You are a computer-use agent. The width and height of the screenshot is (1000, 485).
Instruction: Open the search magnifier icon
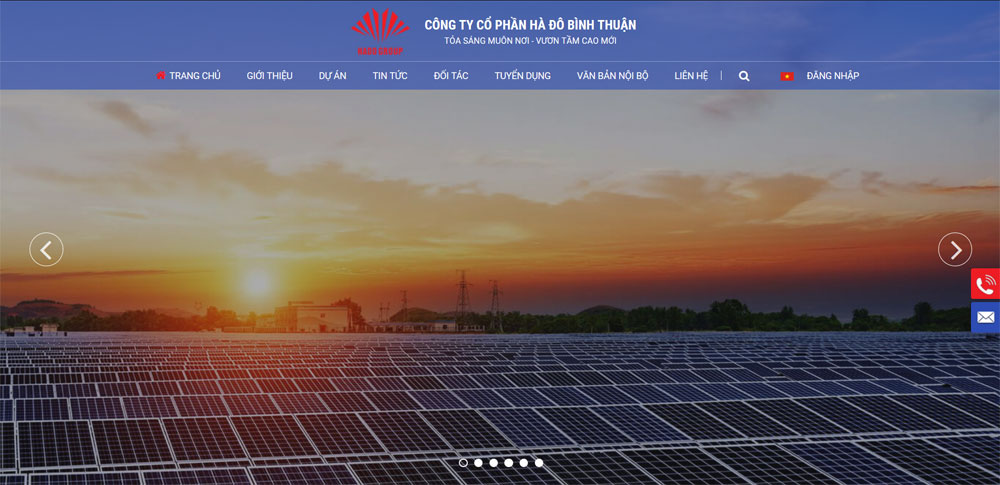[x=744, y=76]
